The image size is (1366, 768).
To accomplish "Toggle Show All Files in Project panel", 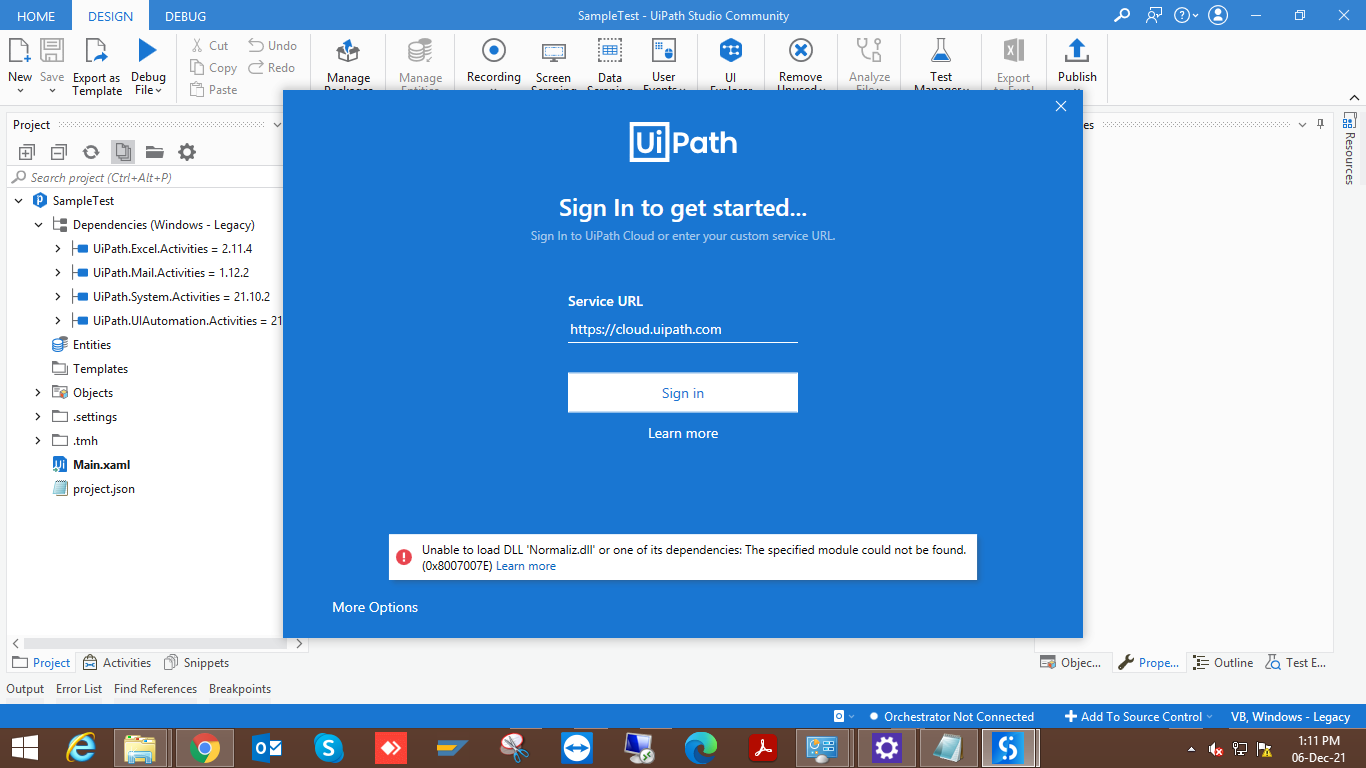I will point(123,152).
